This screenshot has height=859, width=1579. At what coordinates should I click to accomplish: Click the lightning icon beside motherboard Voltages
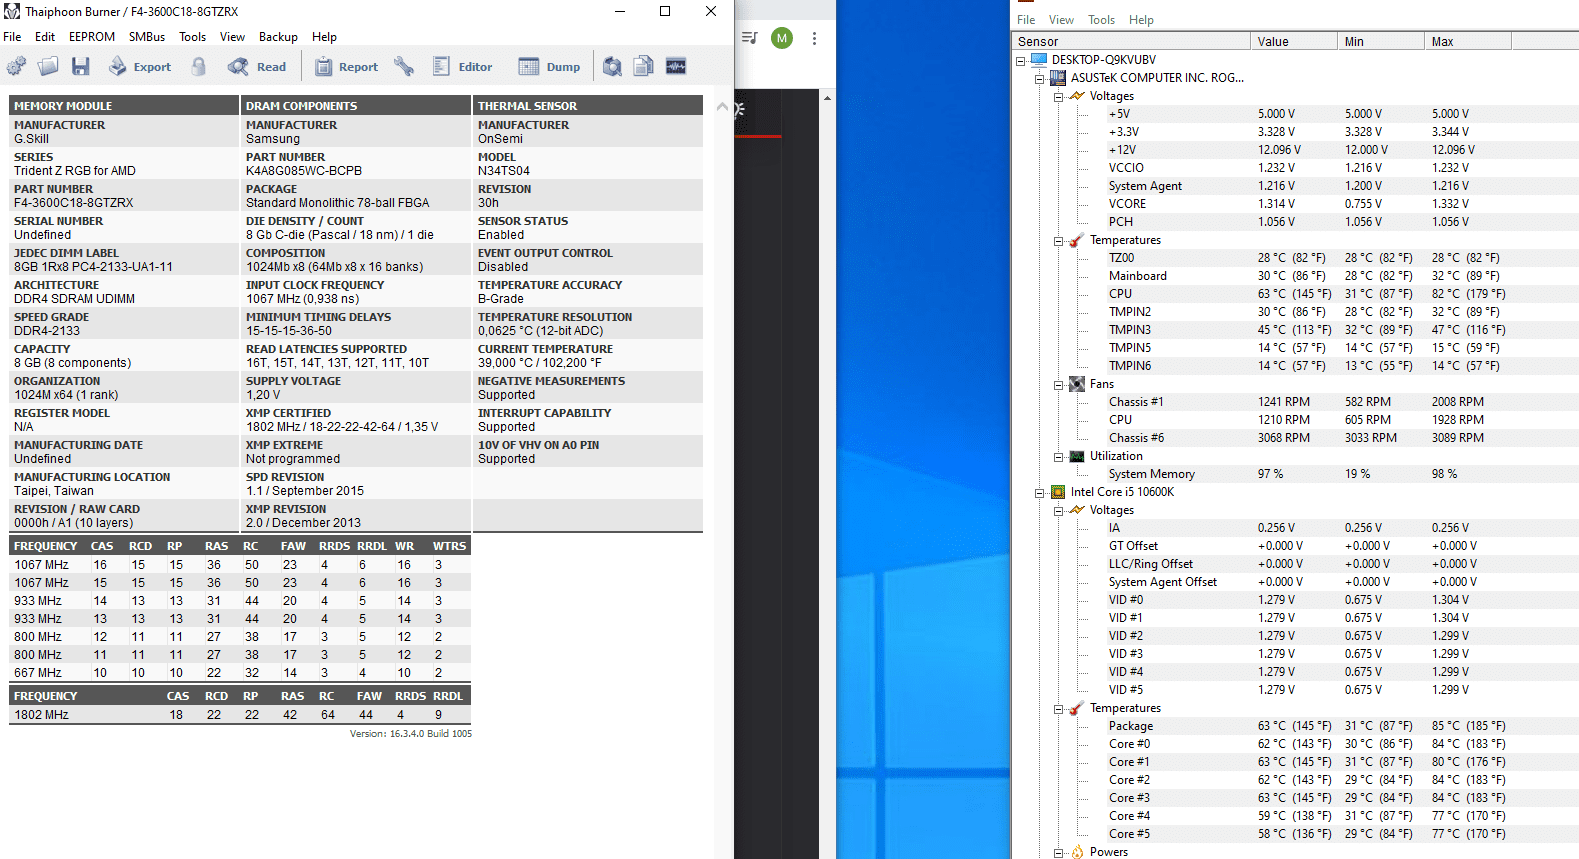tap(1077, 96)
